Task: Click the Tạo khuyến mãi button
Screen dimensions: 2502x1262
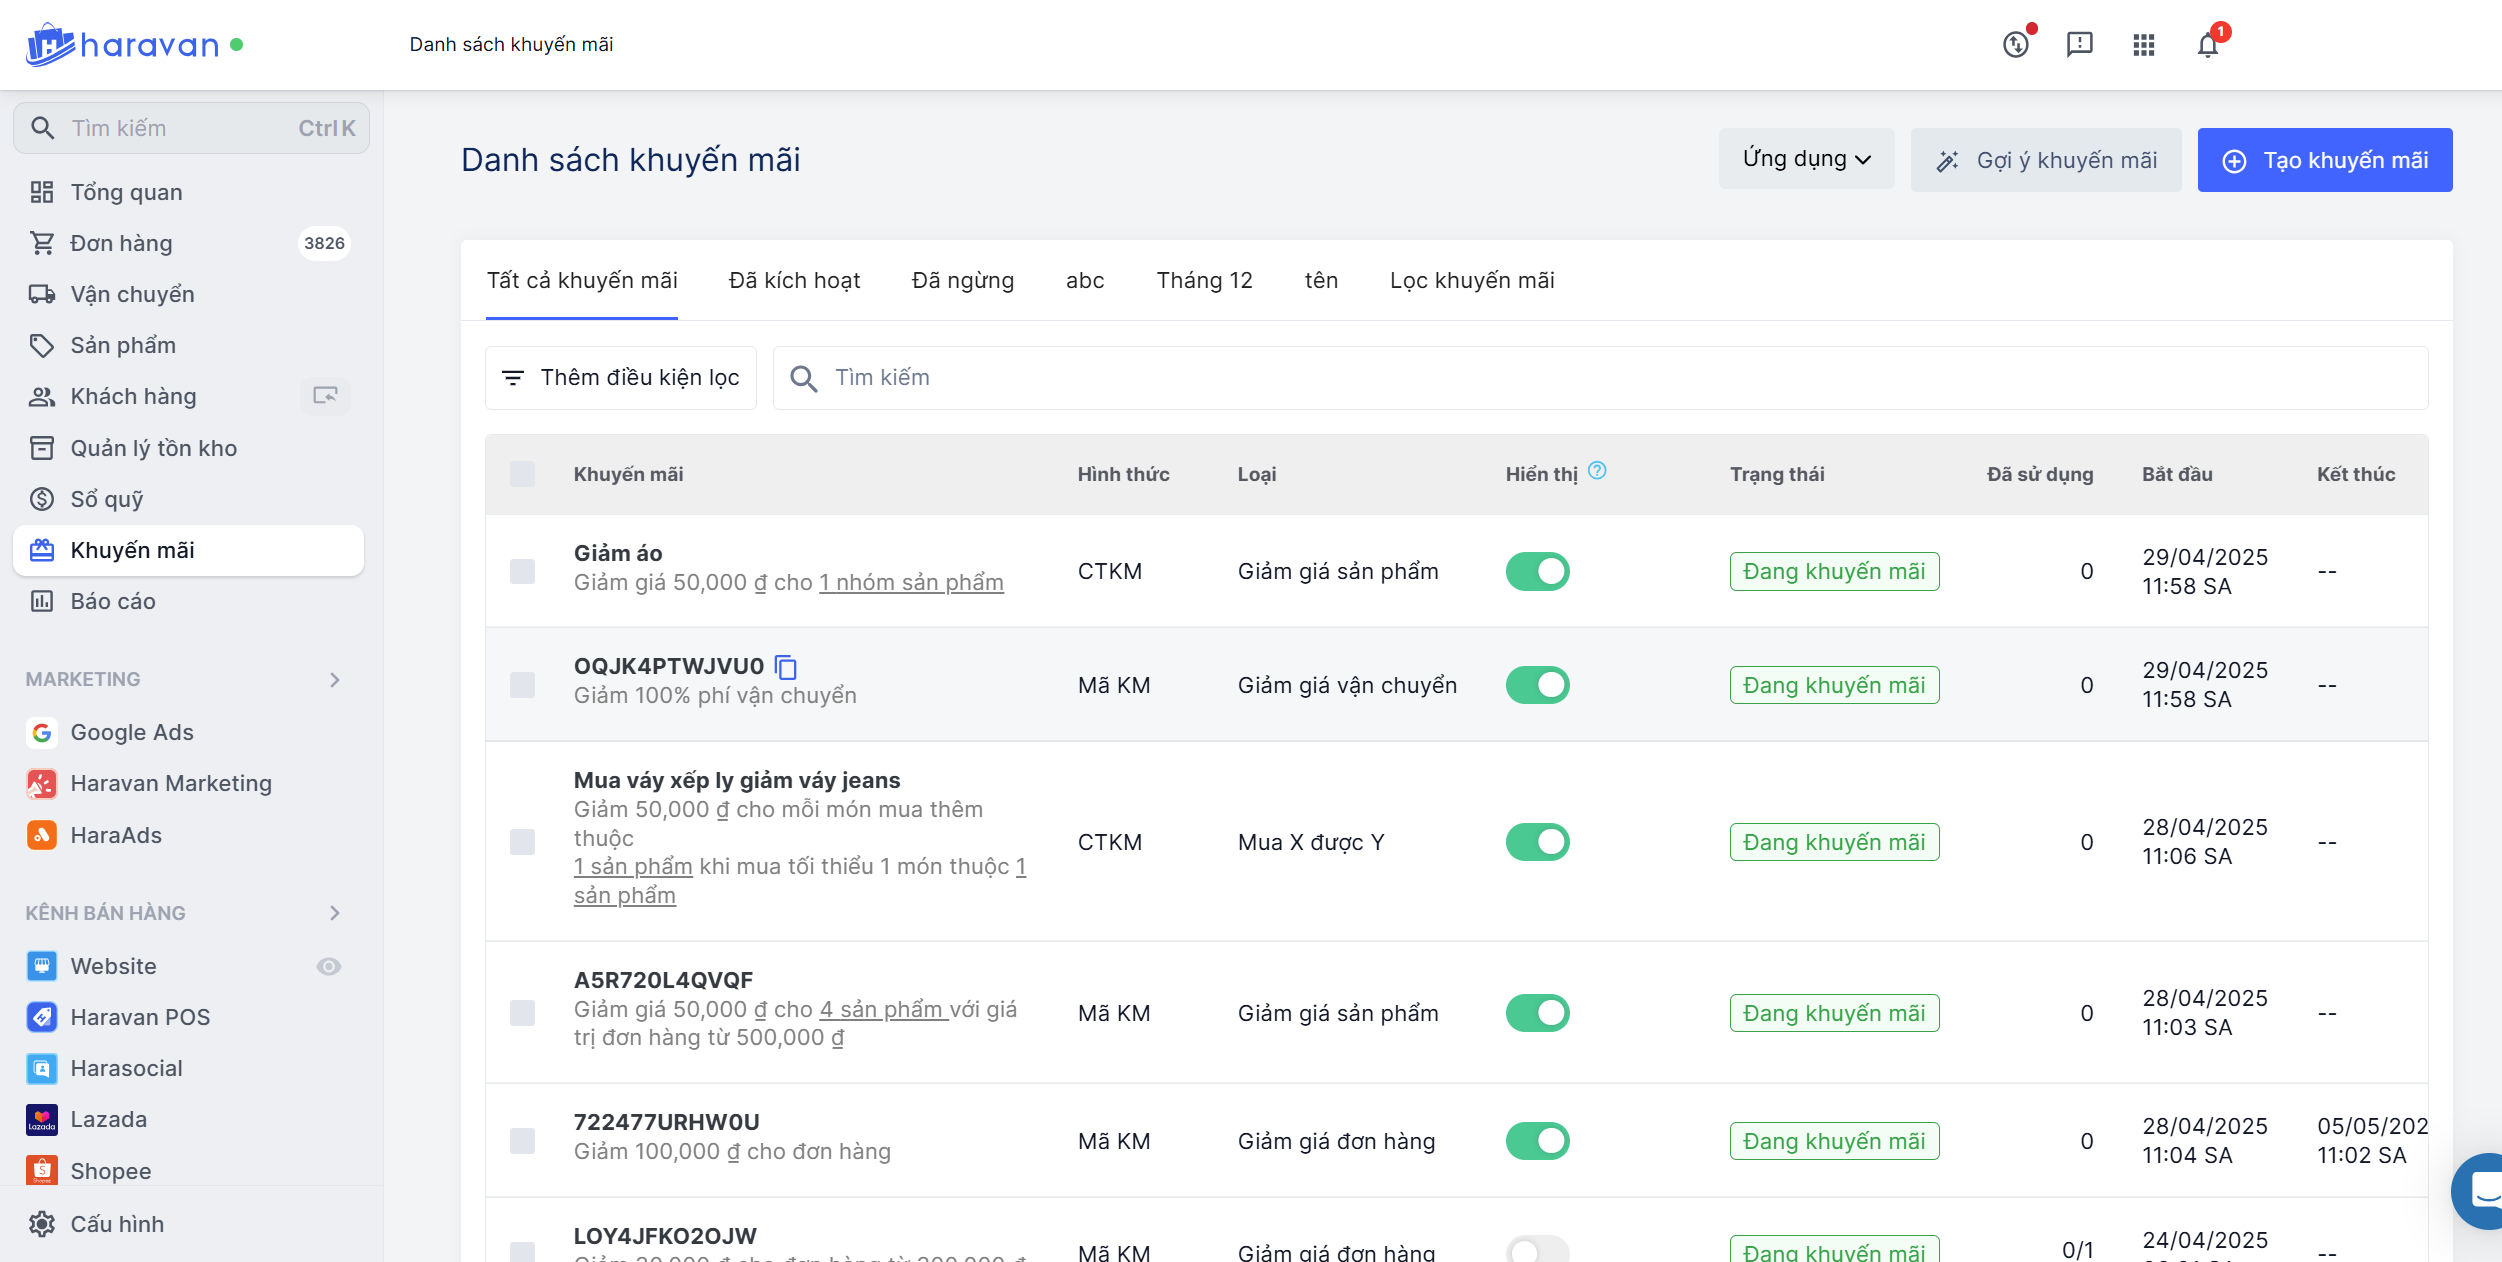Action: pos(2324,160)
